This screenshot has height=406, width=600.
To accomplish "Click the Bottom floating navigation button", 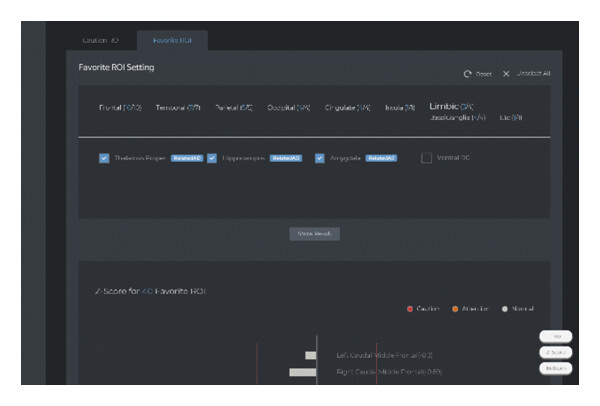I will [556, 368].
